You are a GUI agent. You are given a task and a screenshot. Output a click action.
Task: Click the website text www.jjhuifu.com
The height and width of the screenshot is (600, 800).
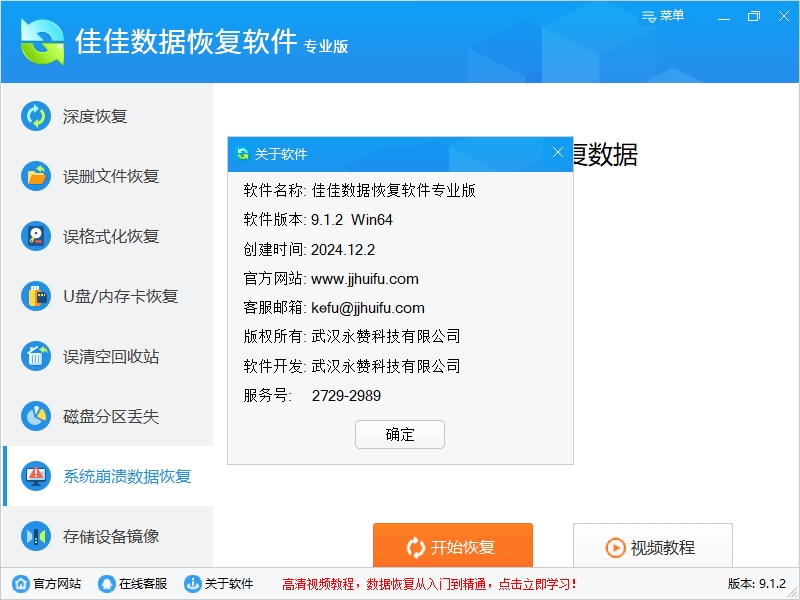click(x=365, y=279)
